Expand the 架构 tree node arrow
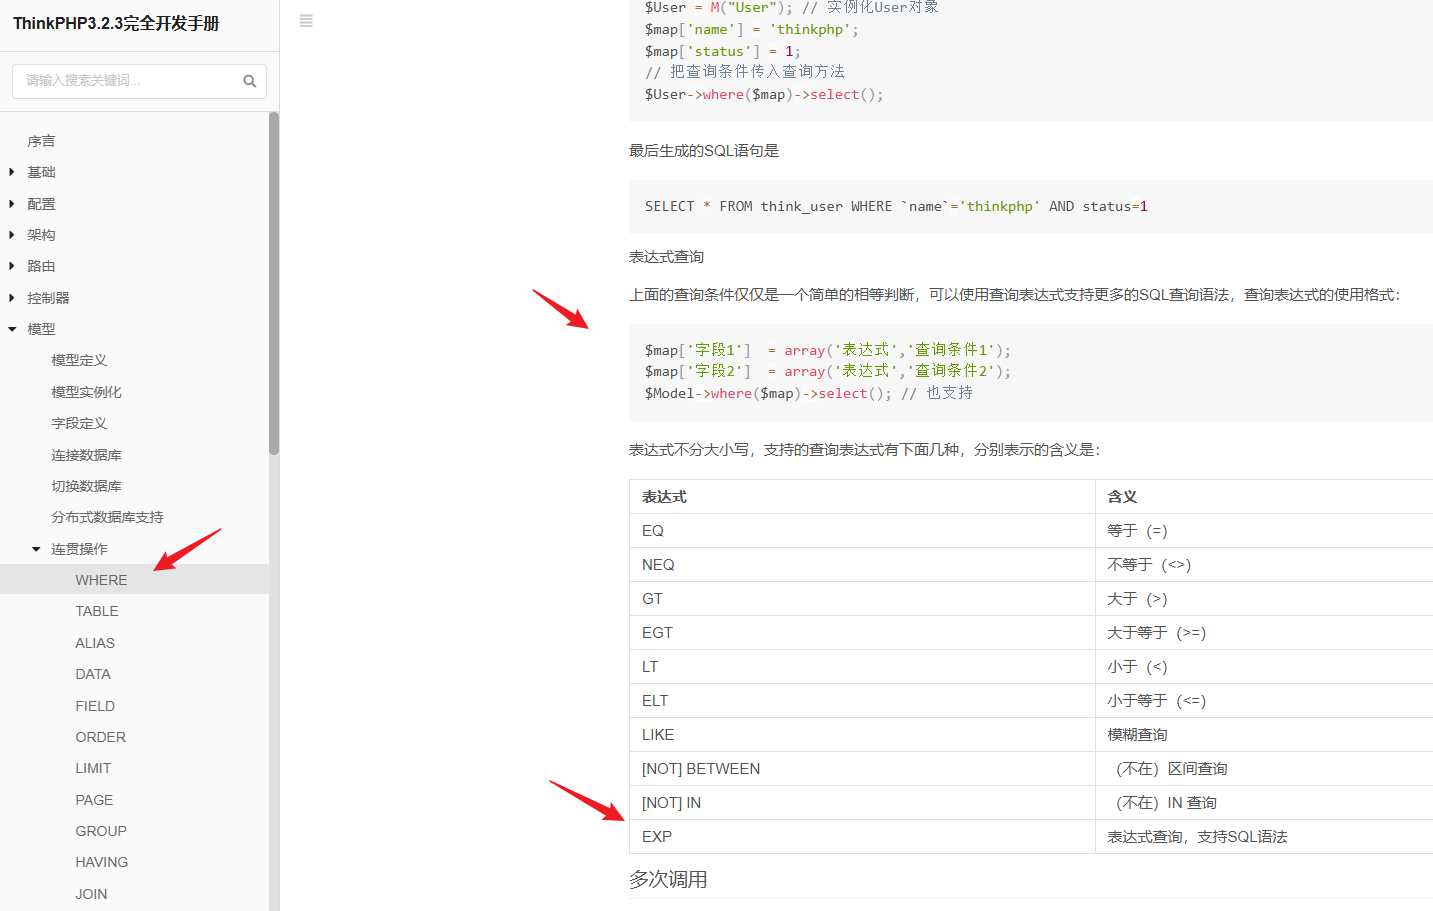The width and height of the screenshot is (1433, 911). (x=12, y=235)
